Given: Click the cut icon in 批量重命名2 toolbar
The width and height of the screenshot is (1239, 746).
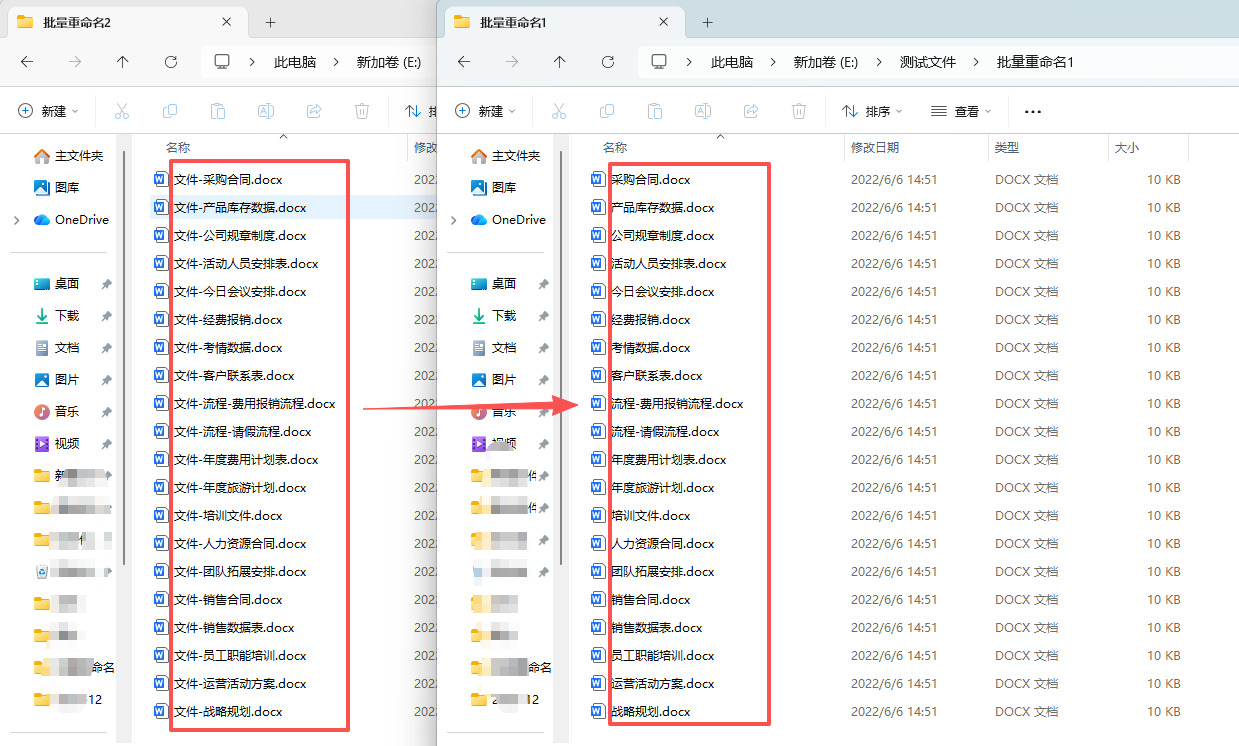Looking at the screenshot, I should coord(122,111).
